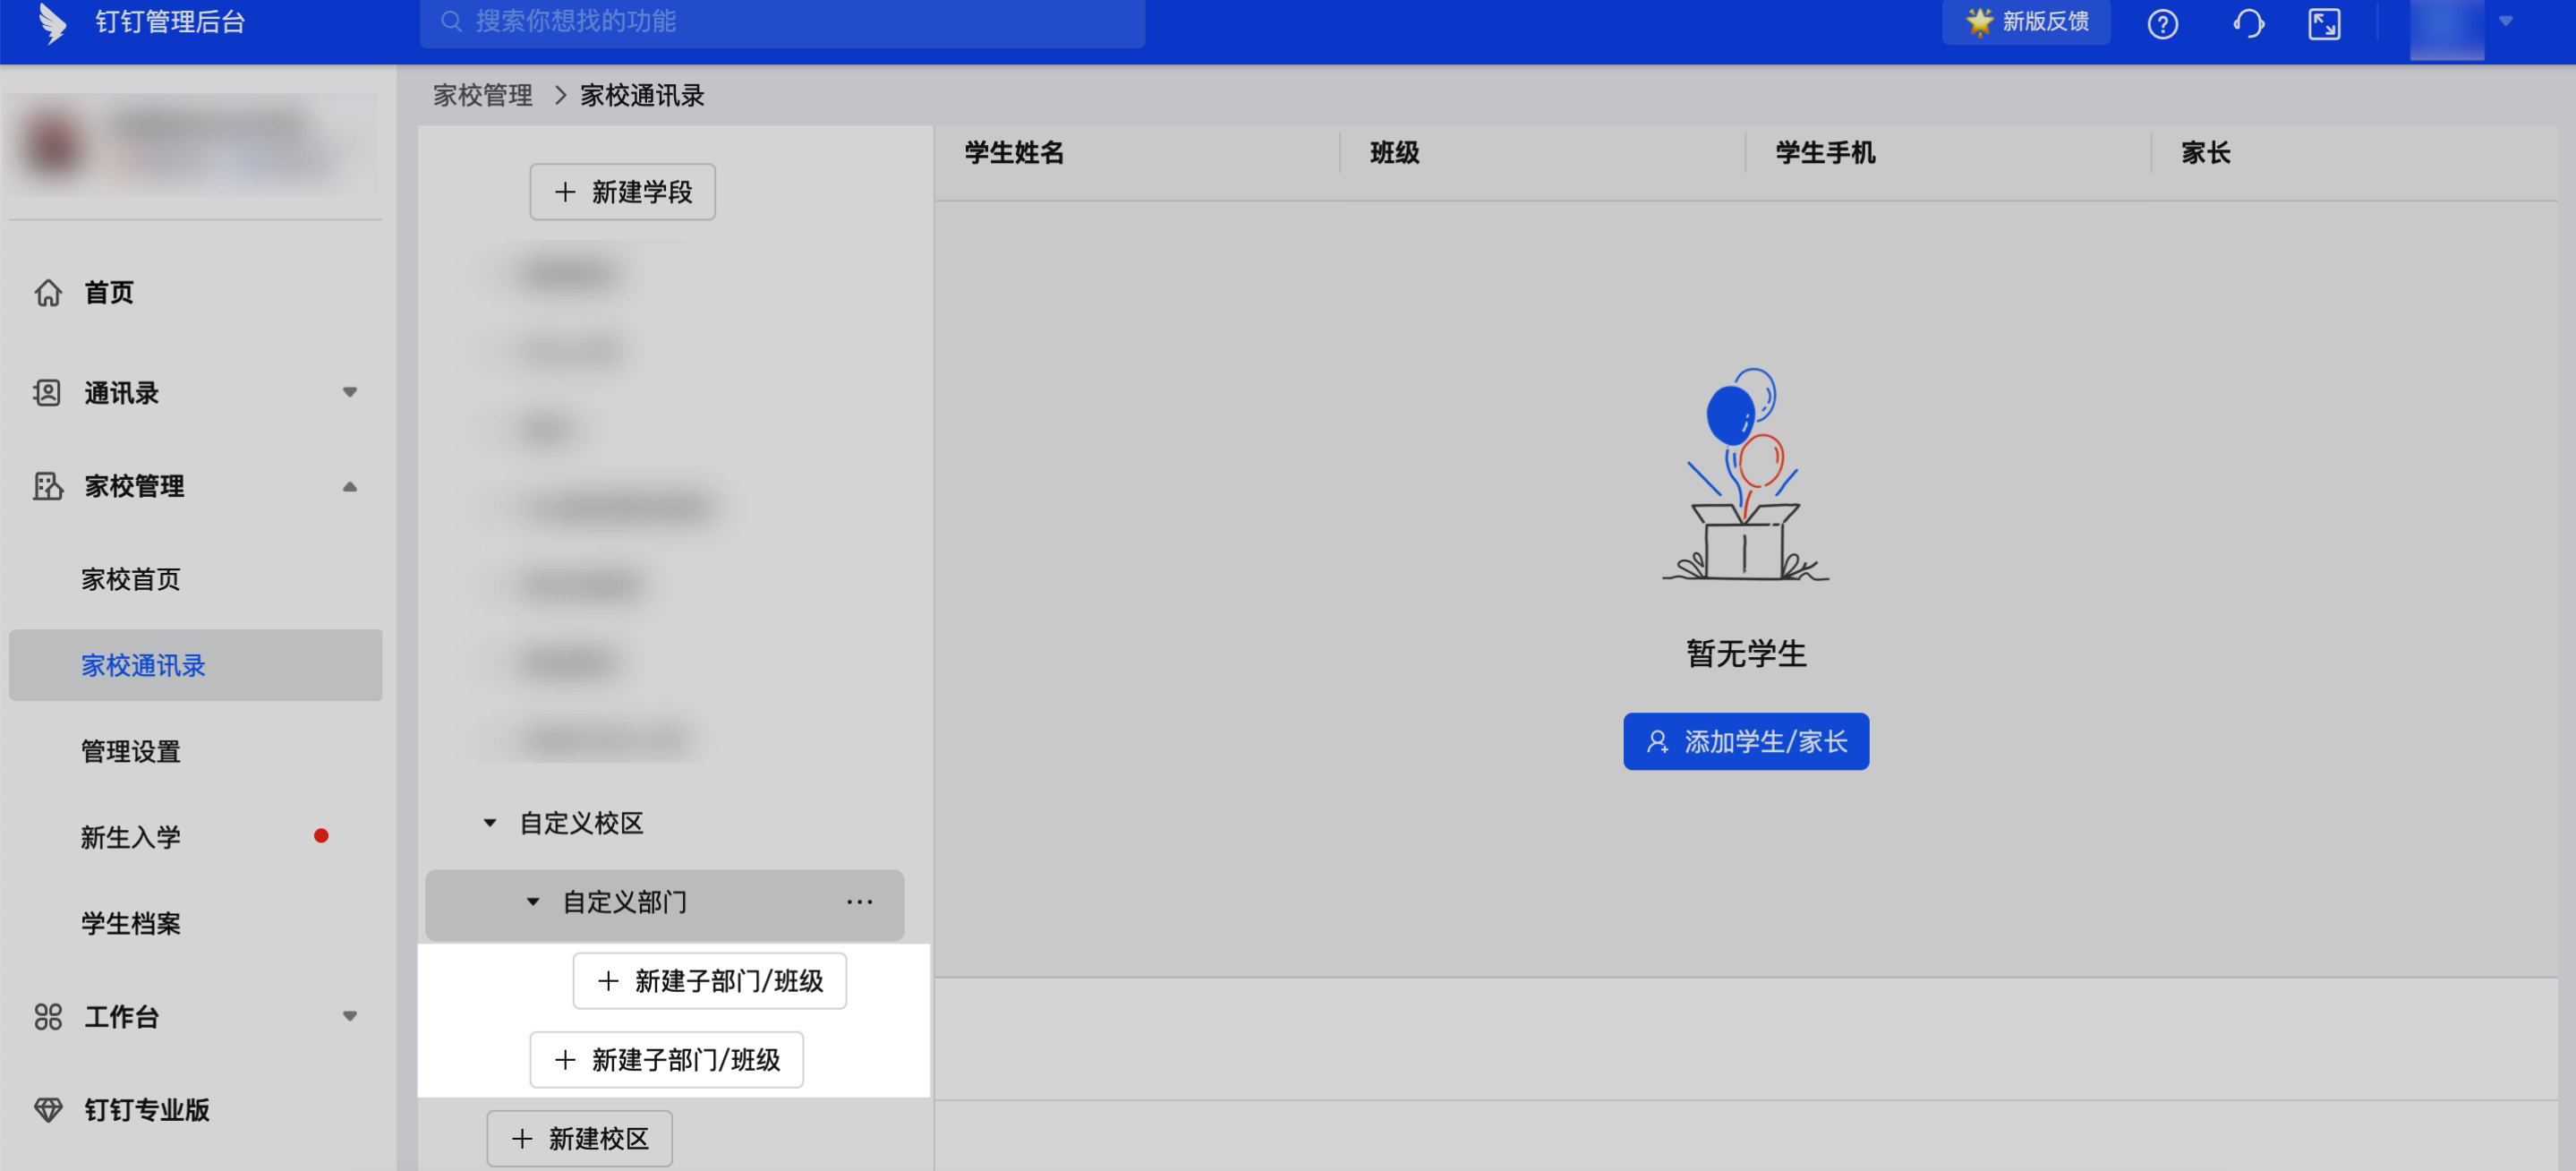The image size is (2576, 1171).
Task: Collapse the 家校管理 menu arrow
Action: [x=350, y=487]
